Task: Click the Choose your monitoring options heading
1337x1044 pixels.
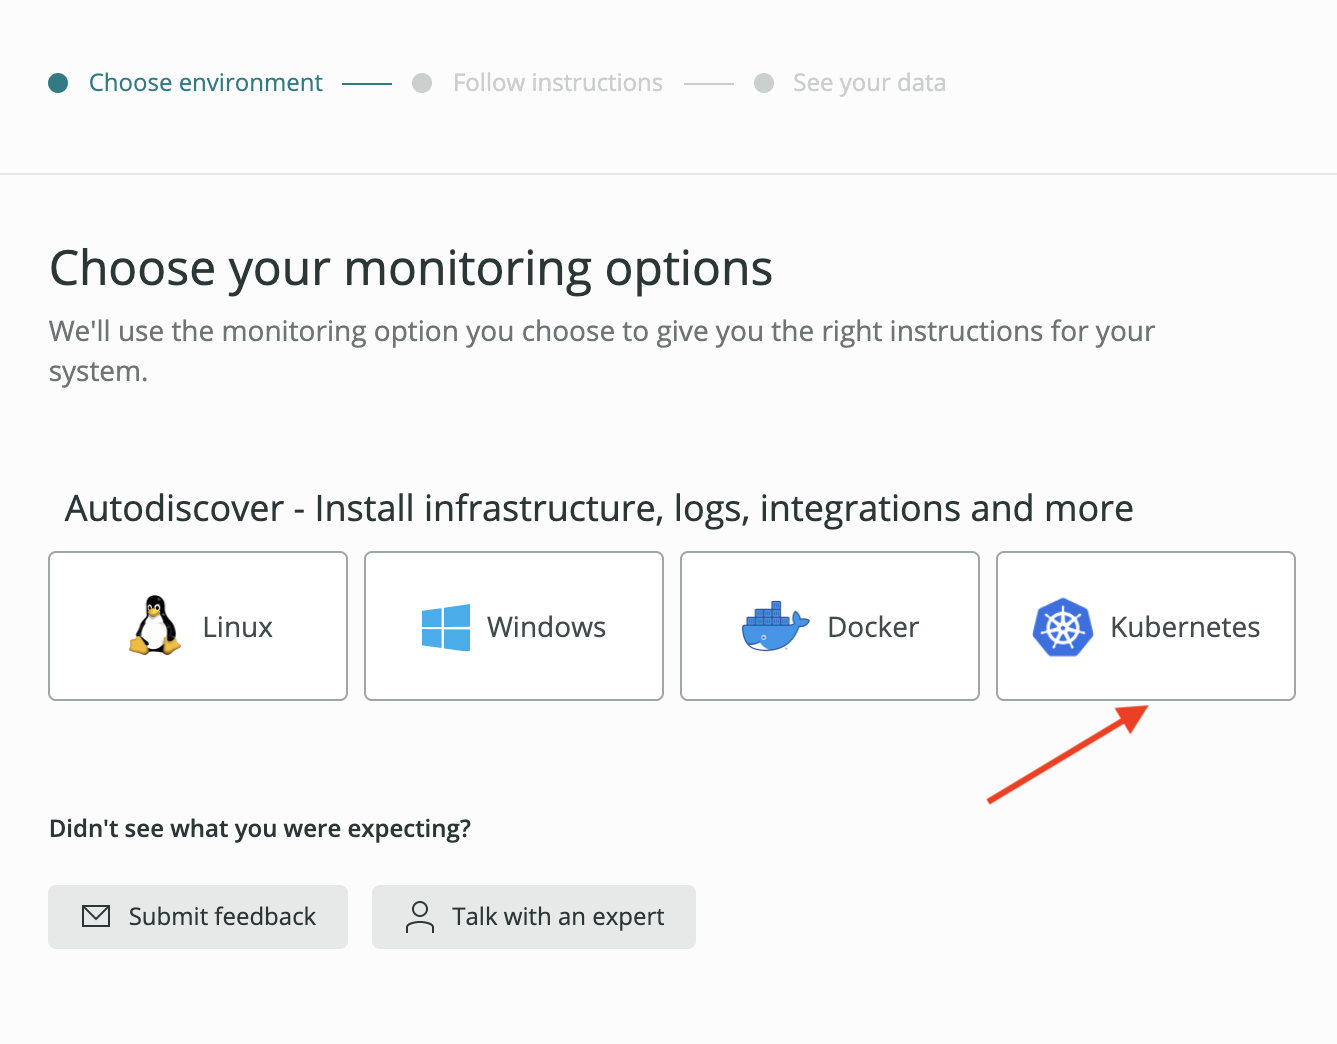Action: 411,269
